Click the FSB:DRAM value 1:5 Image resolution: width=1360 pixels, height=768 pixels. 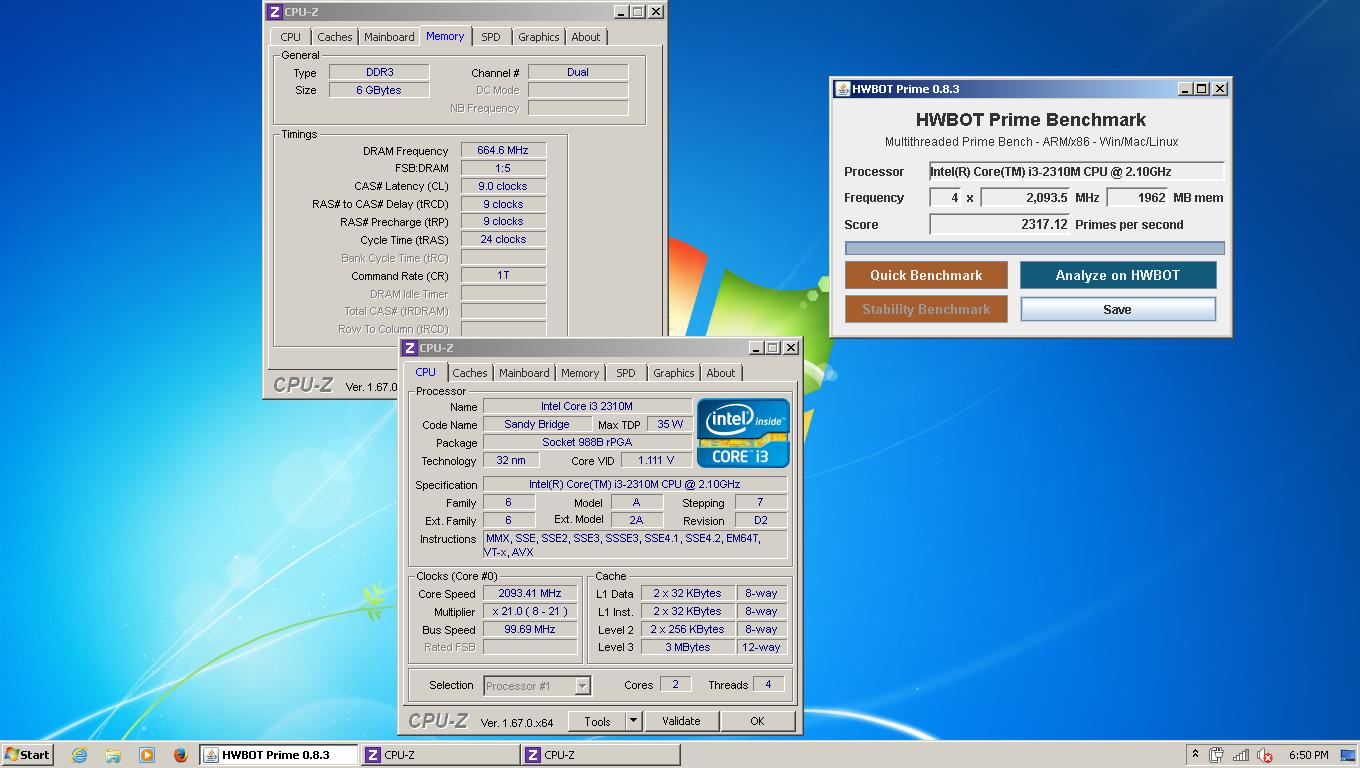coord(503,168)
